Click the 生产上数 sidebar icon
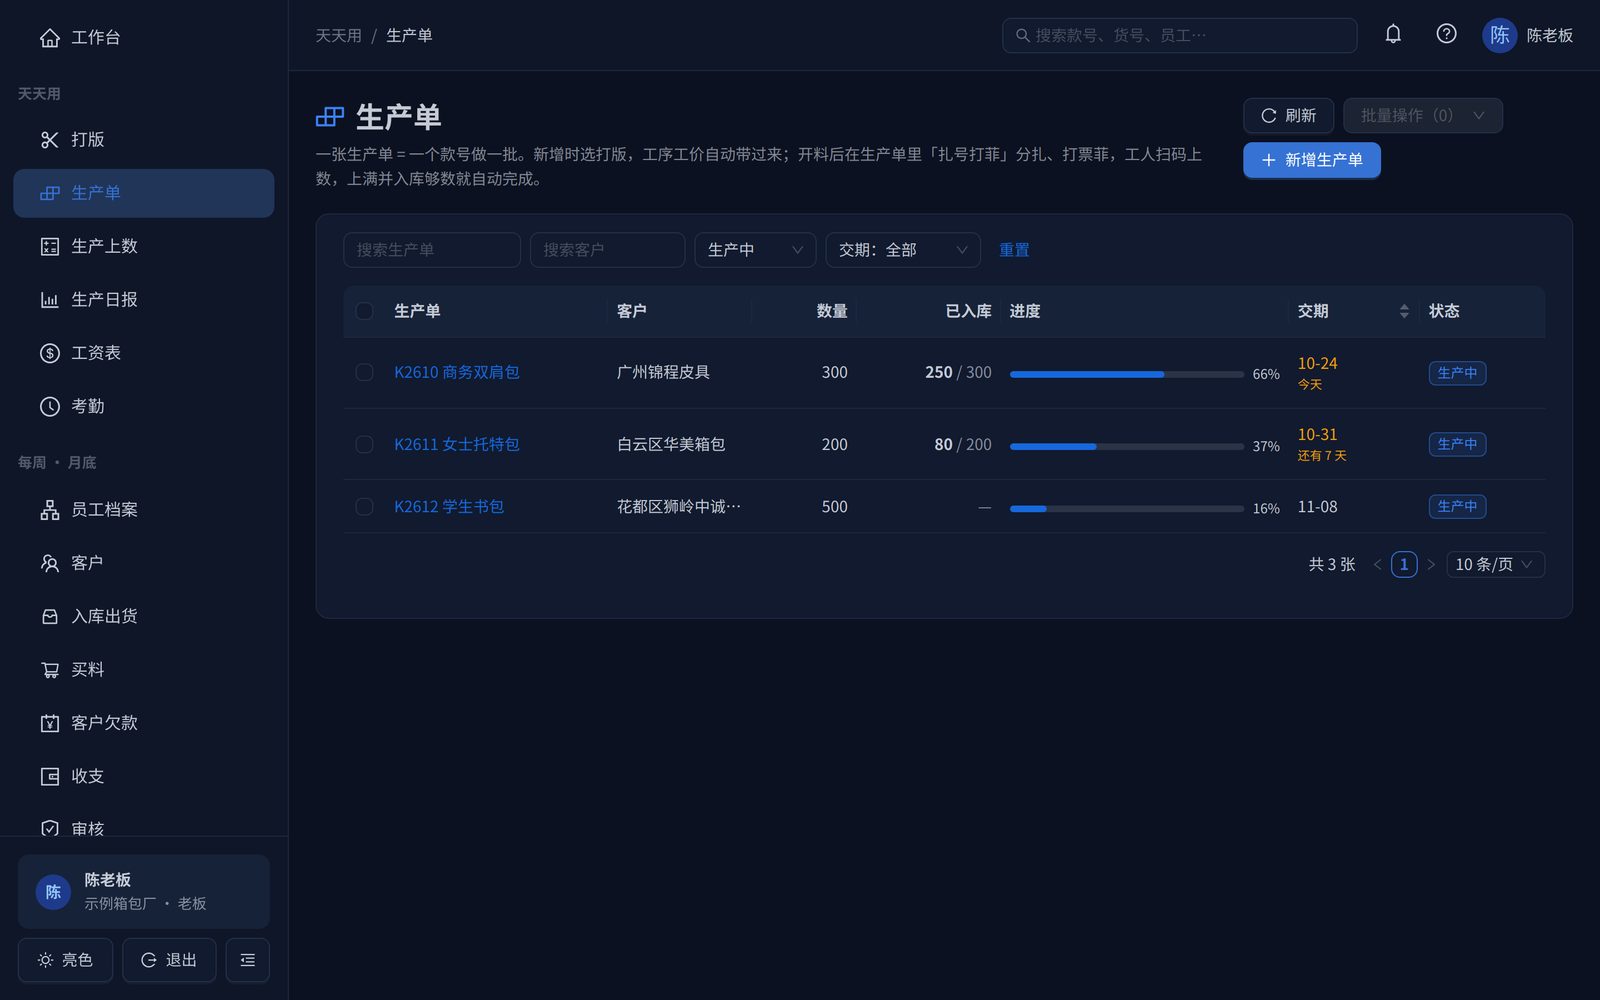Viewport: 1600px width, 1000px height. (50, 246)
